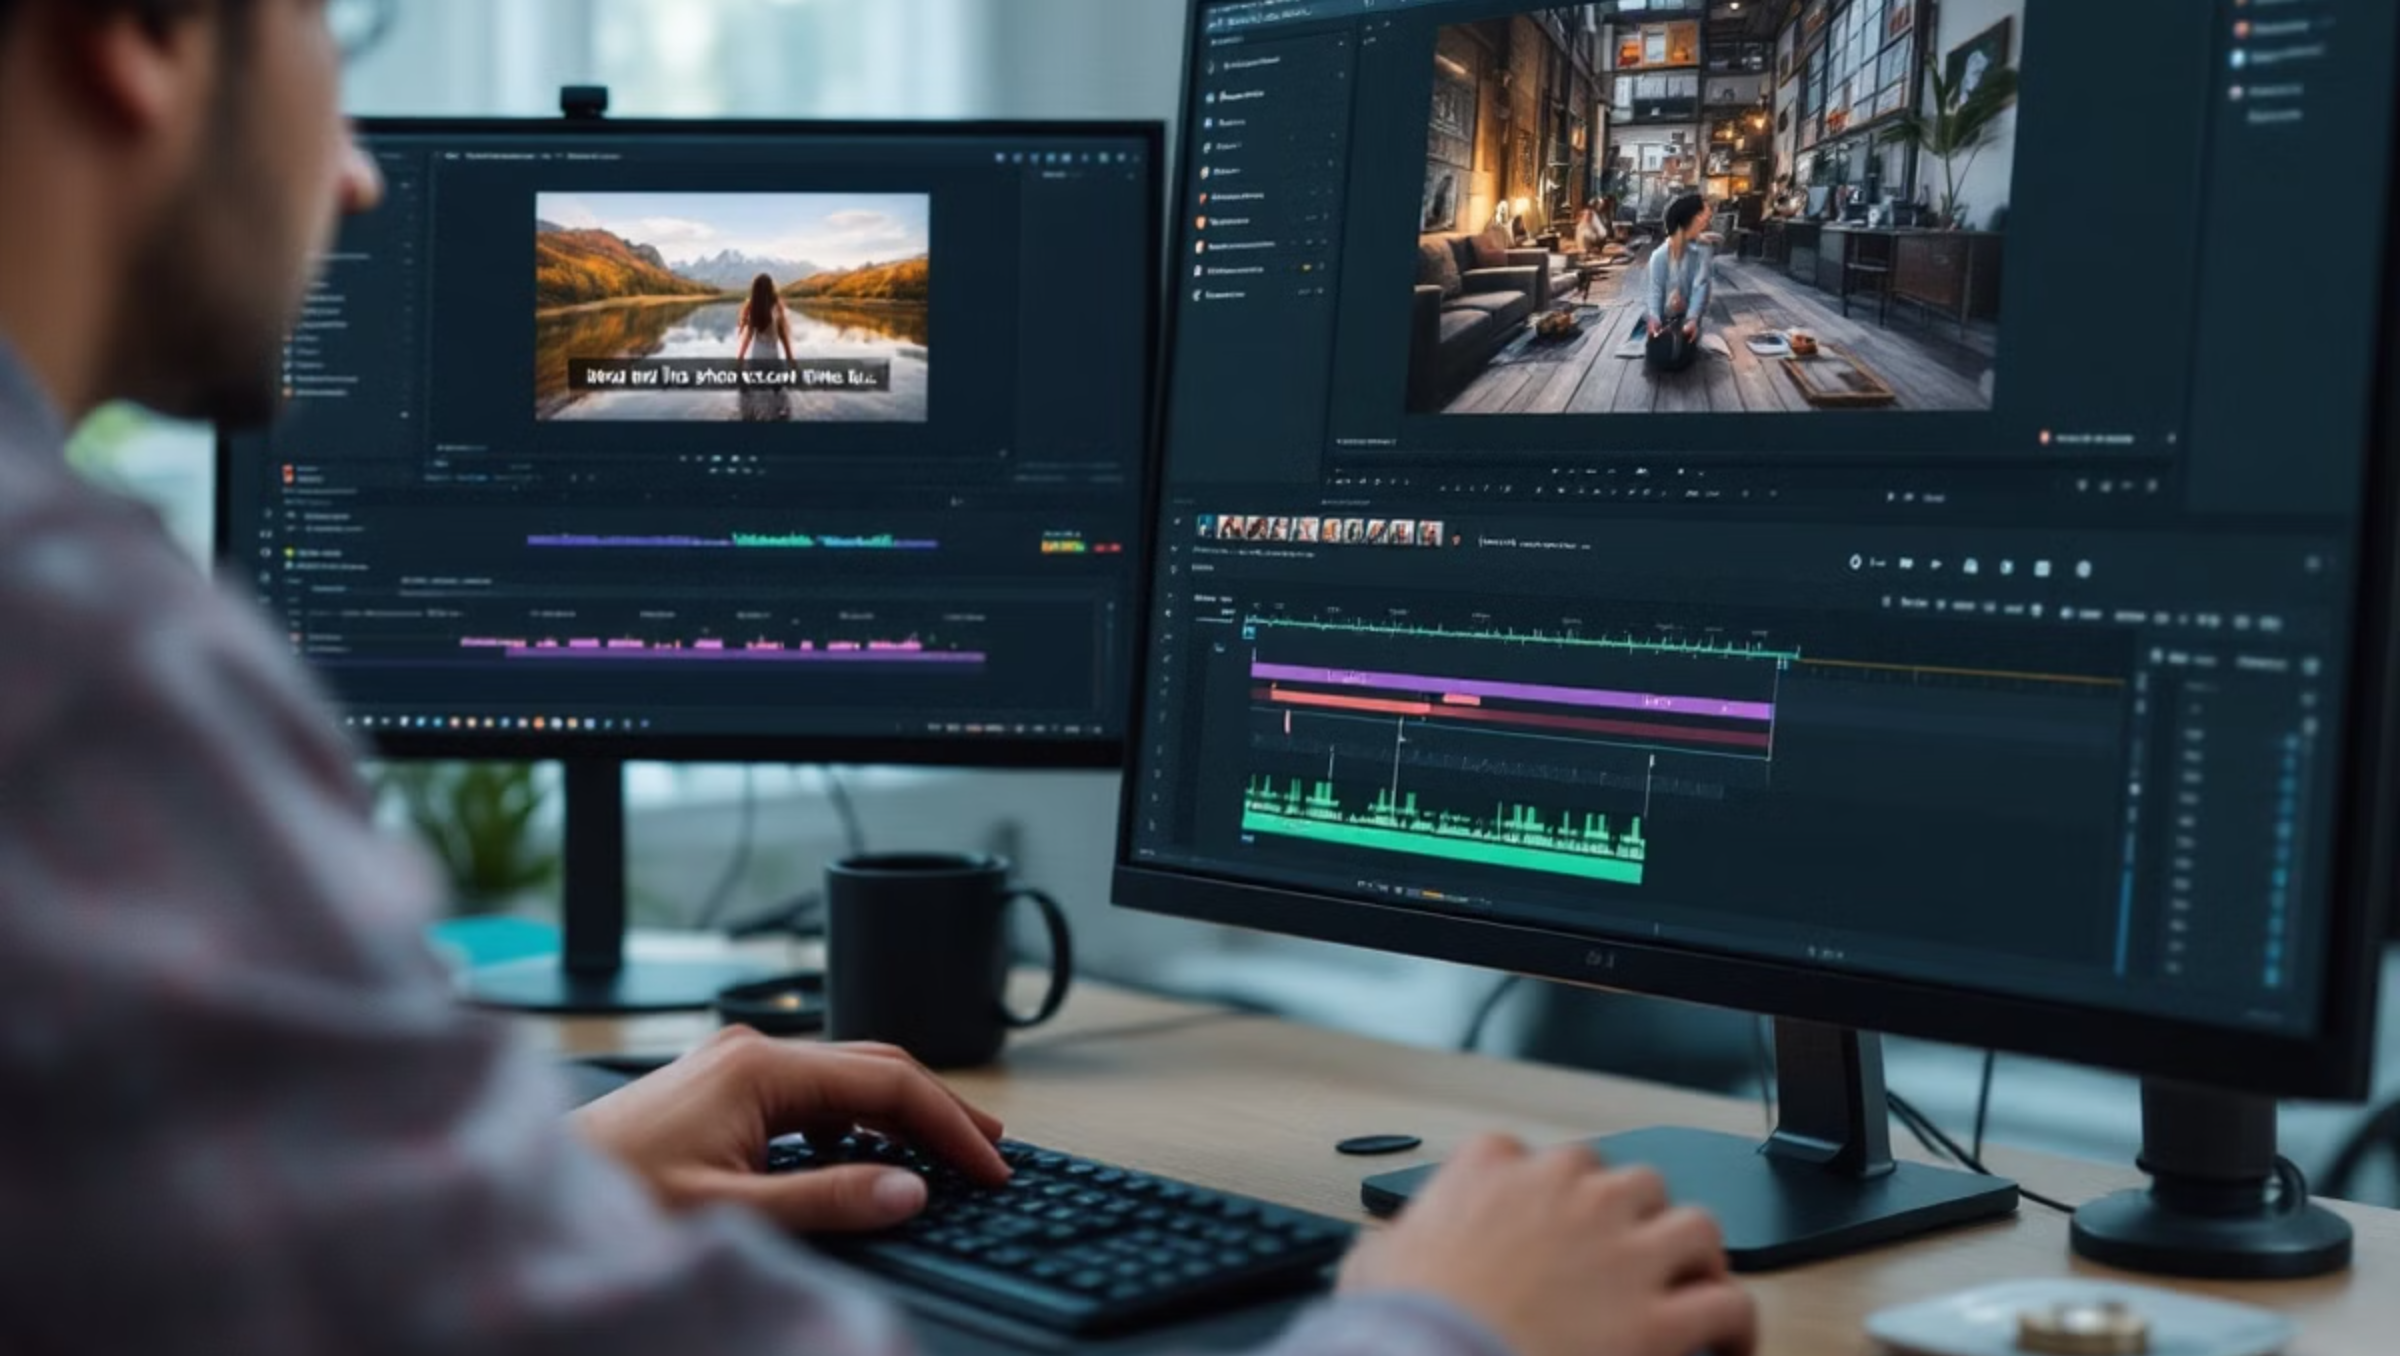Select the subtitle caption over the lake video
Image resolution: width=2400 pixels, height=1356 pixels.
pyautogui.click(x=728, y=376)
